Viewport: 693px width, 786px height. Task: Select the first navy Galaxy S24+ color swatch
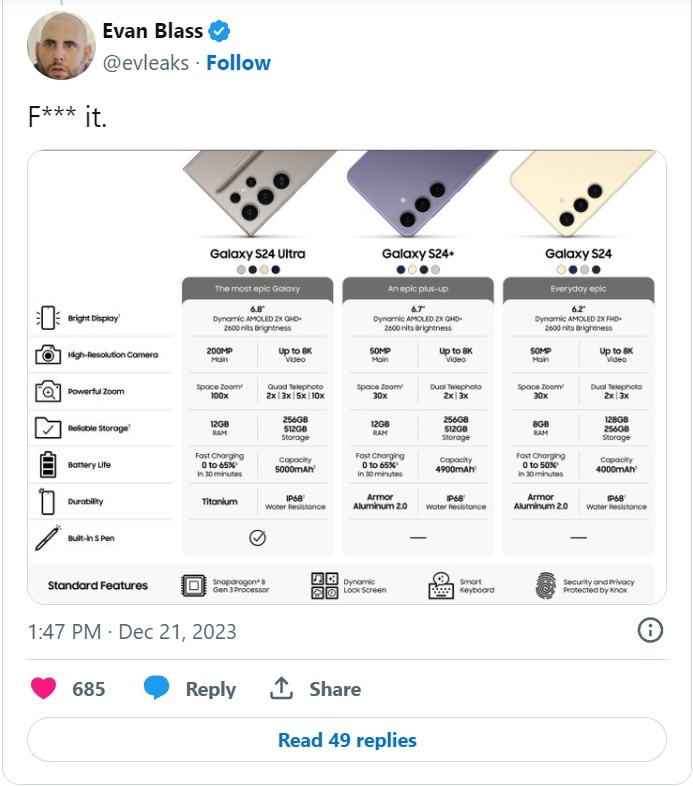400,269
